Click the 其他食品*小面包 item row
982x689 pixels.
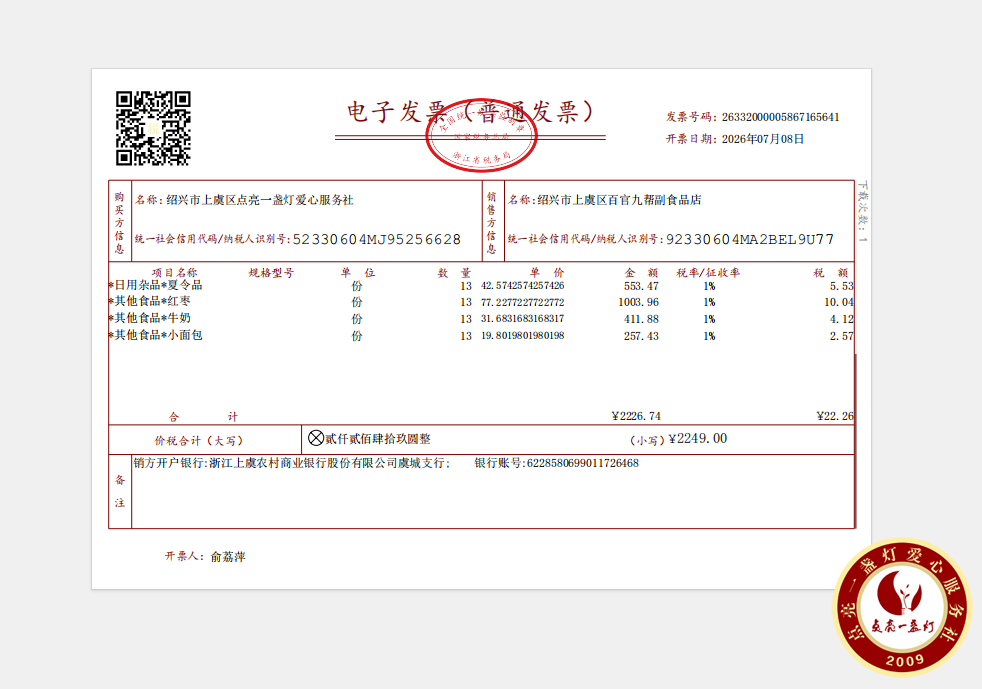pos(481,336)
